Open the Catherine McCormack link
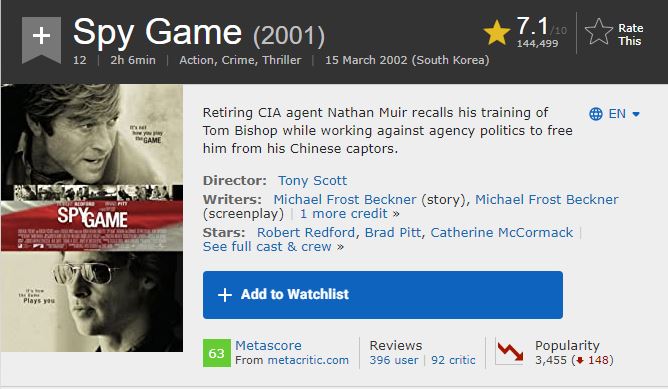The height and width of the screenshot is (389, 668). tap(501, 233)
